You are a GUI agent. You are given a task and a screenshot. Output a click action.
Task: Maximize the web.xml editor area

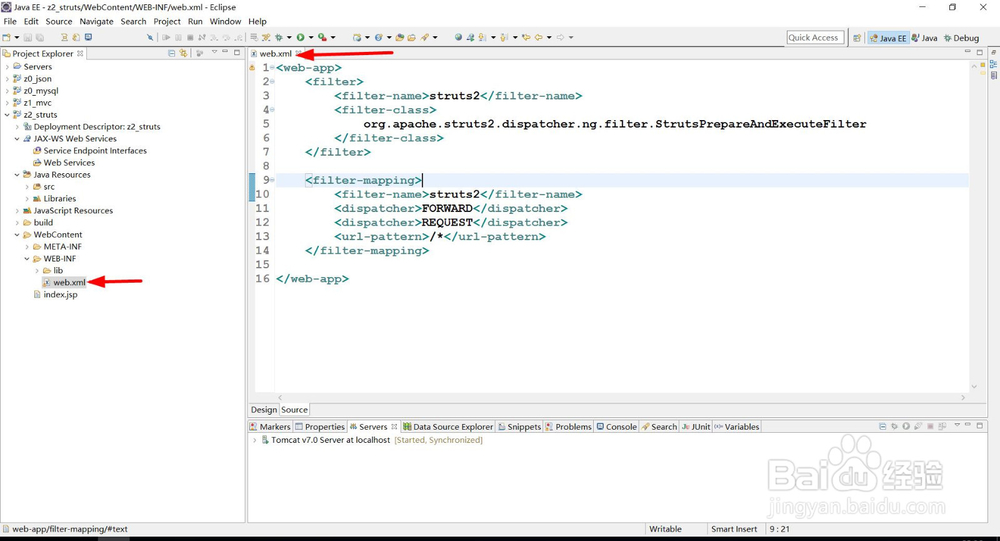[x=980, y=52]
